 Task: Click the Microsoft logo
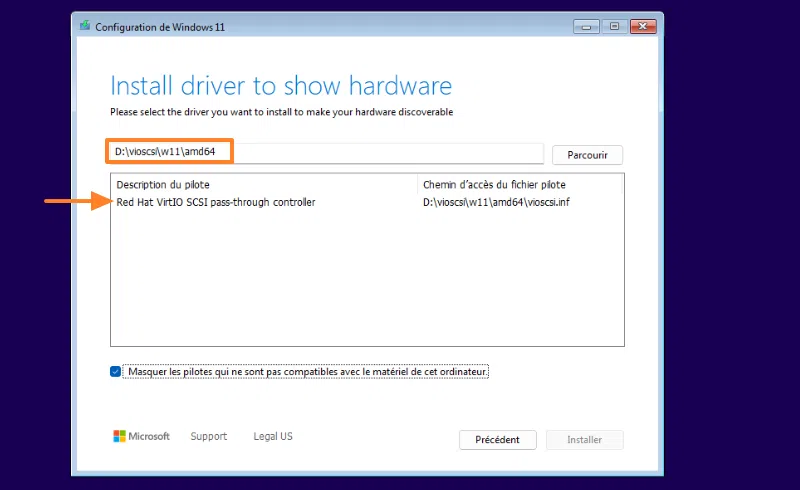[x=141, y=436]
